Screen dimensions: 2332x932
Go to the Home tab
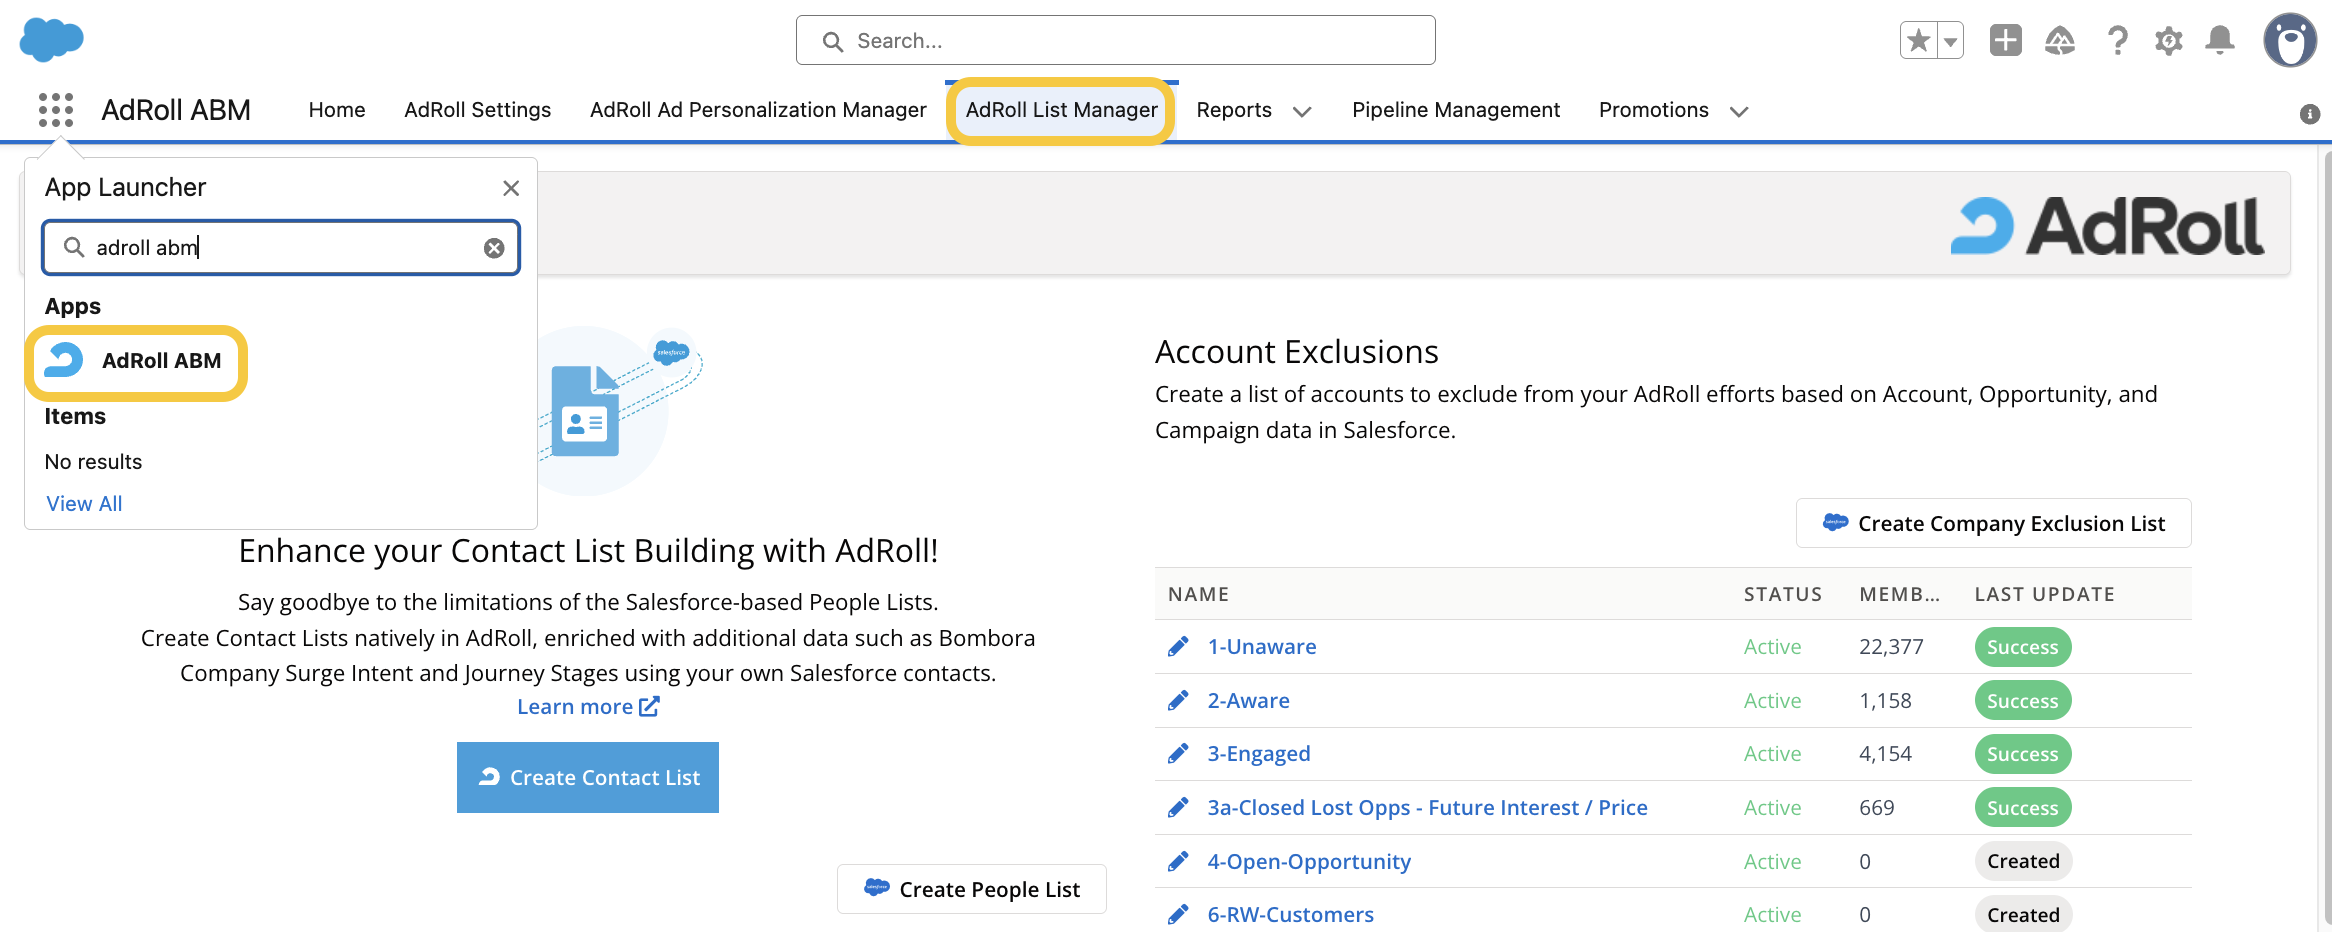(337, 110)
